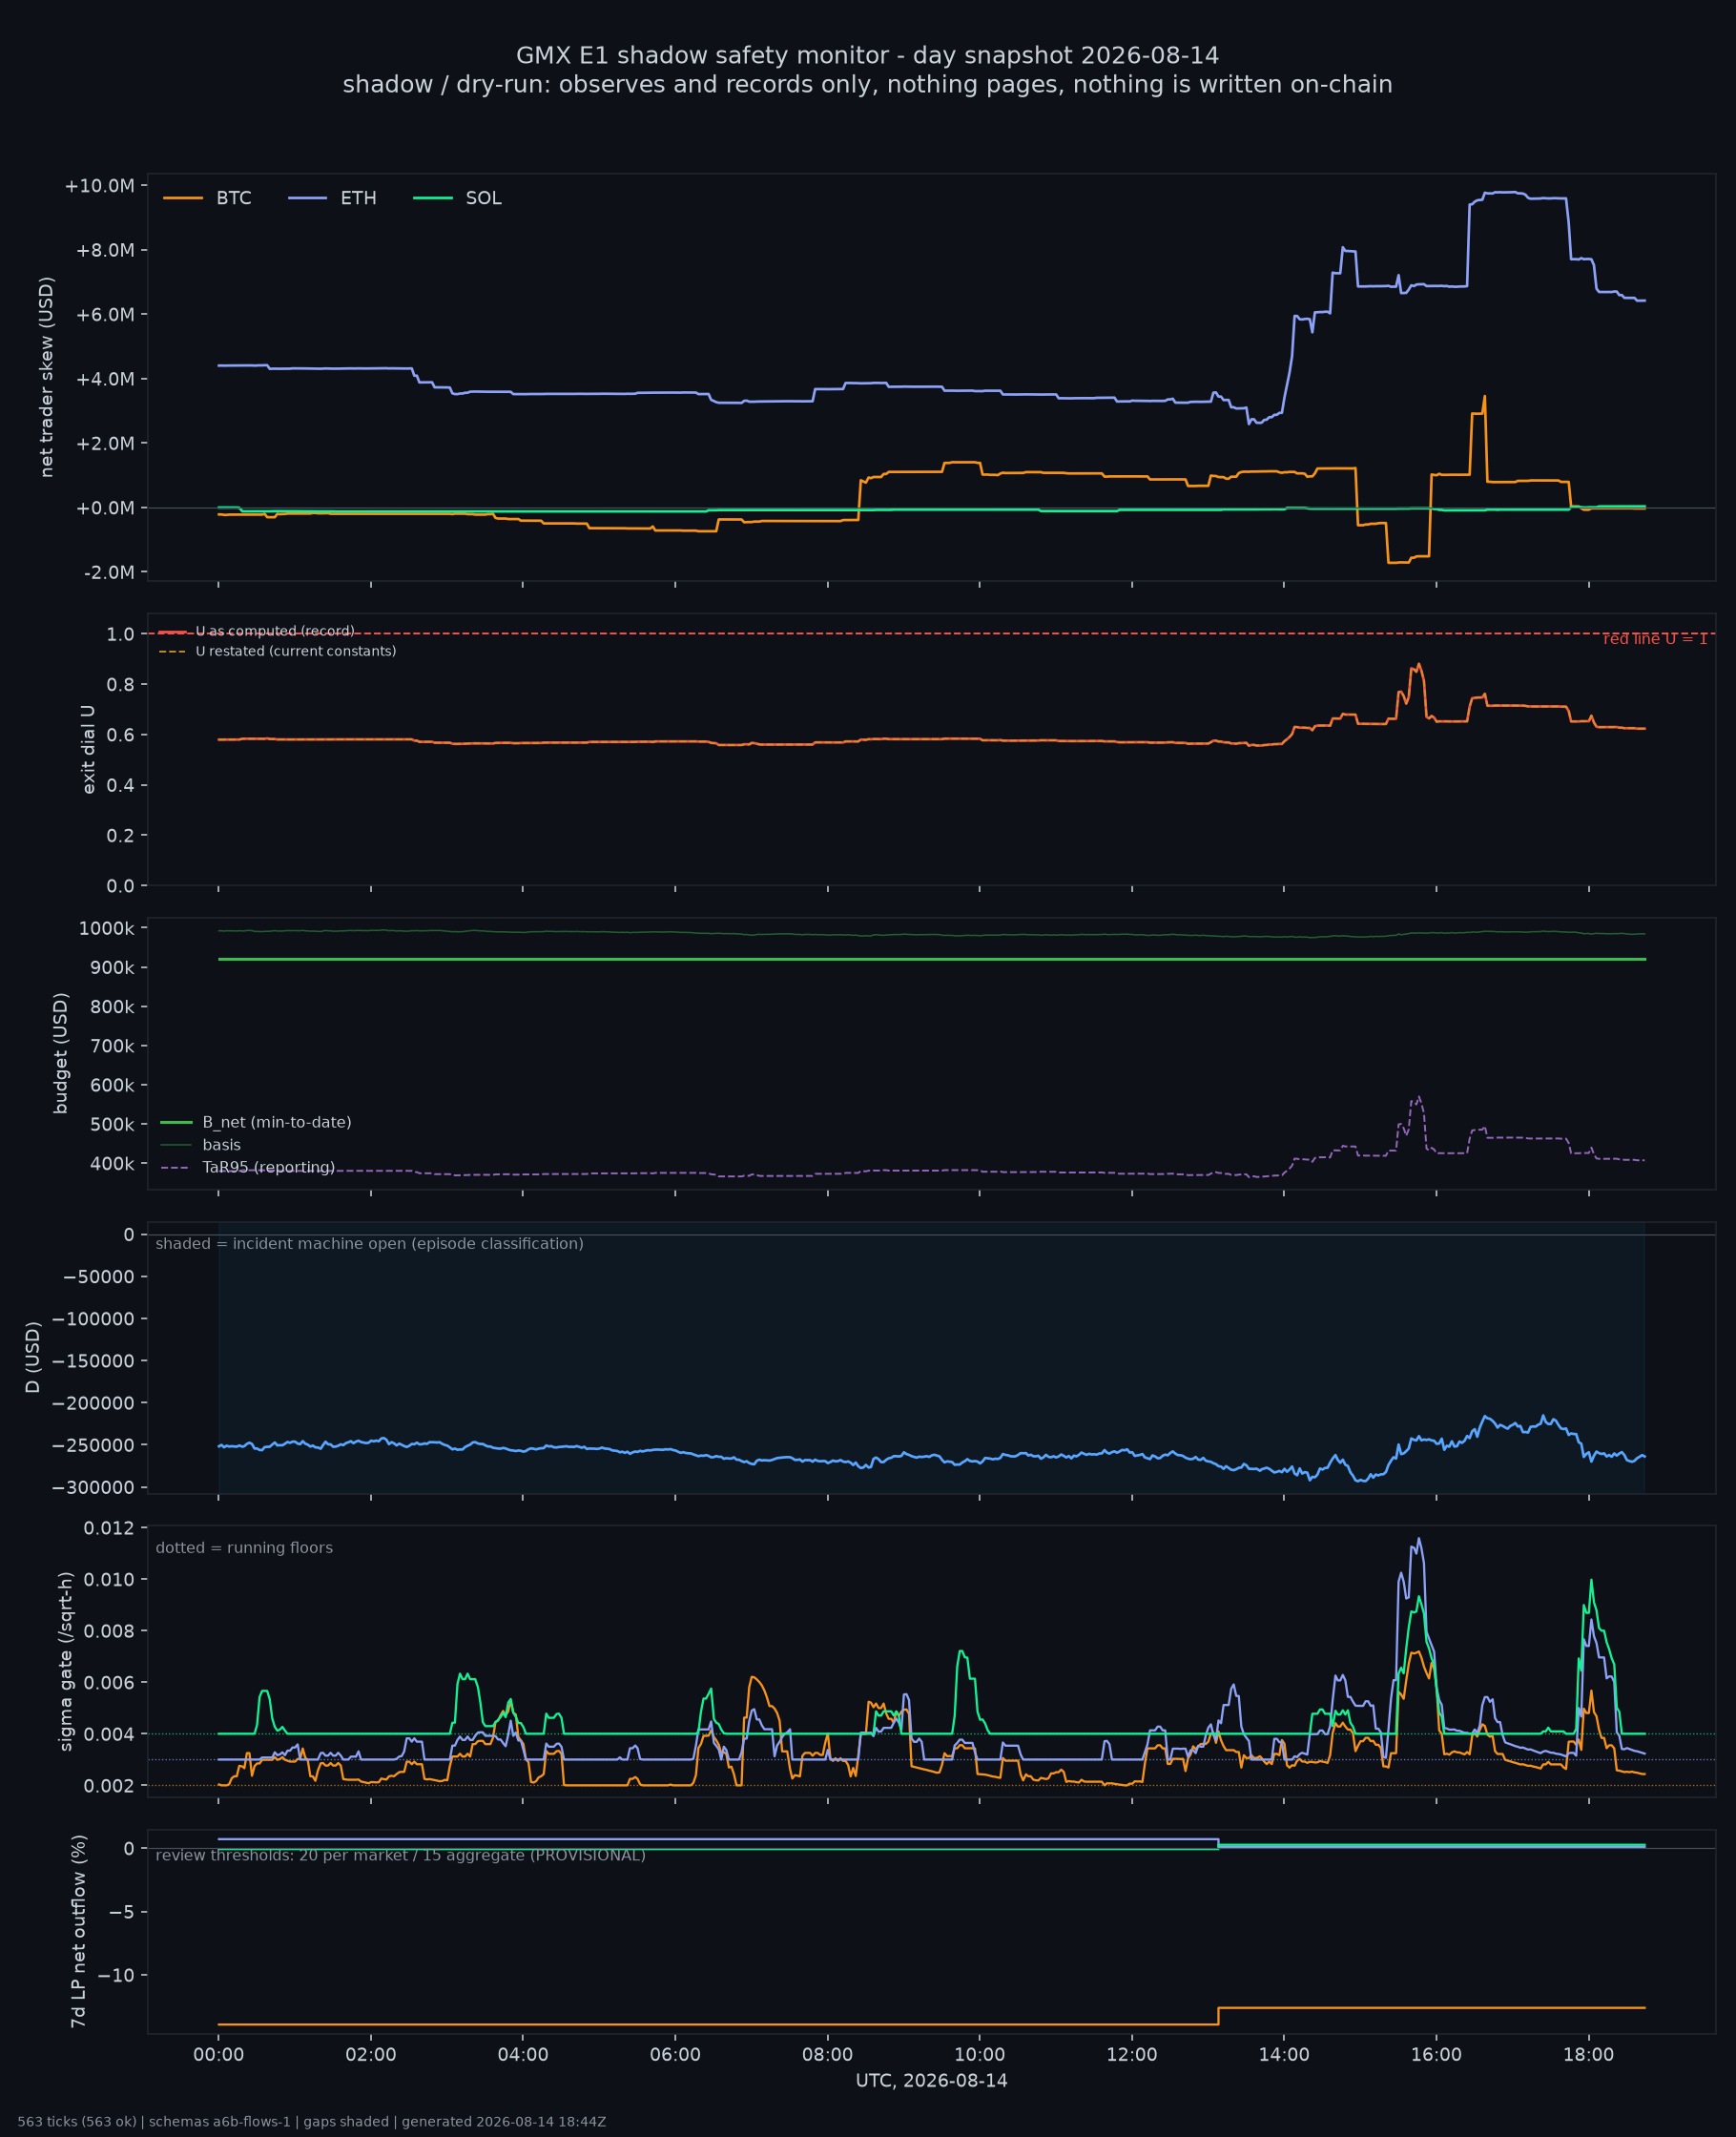The height and width of the screenshot is (2137, 1736).
Task: Click the 'D (USD)' axis label
Action: (33, 1357)
